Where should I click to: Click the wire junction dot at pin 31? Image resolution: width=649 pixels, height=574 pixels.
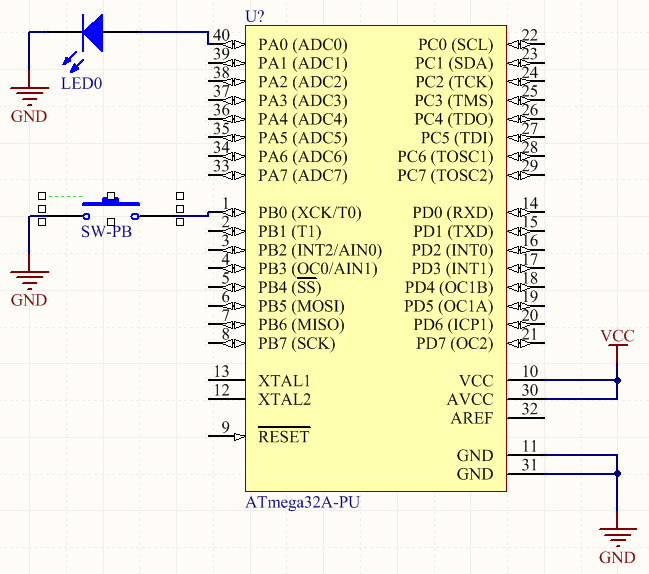tap(617, 473)
